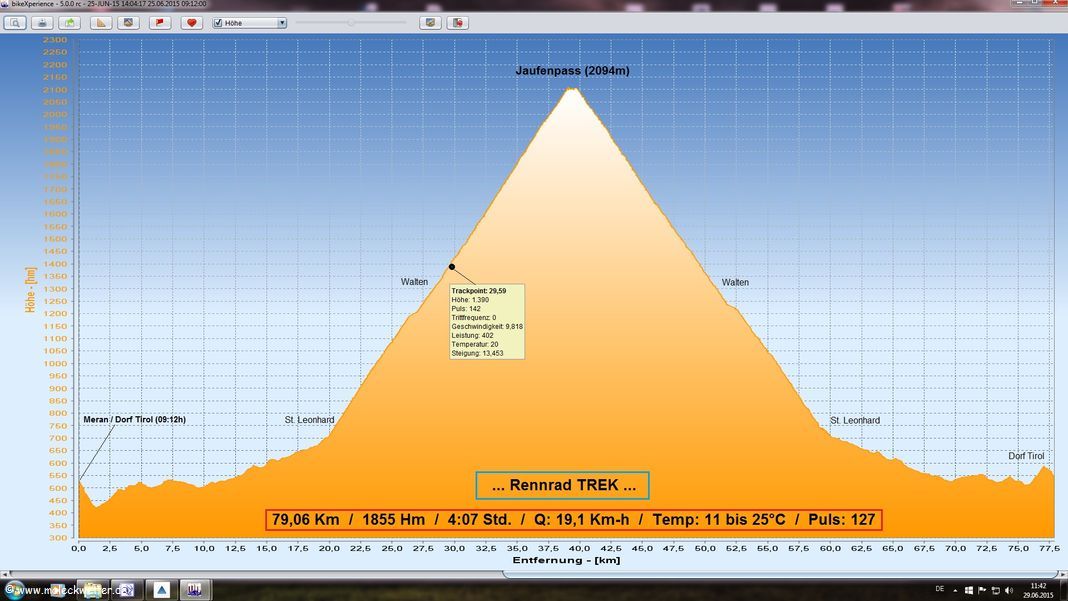1068x601 pixels.
Task: Select the black trackpoint marker on the curve
Action: [x=452, y=267]
